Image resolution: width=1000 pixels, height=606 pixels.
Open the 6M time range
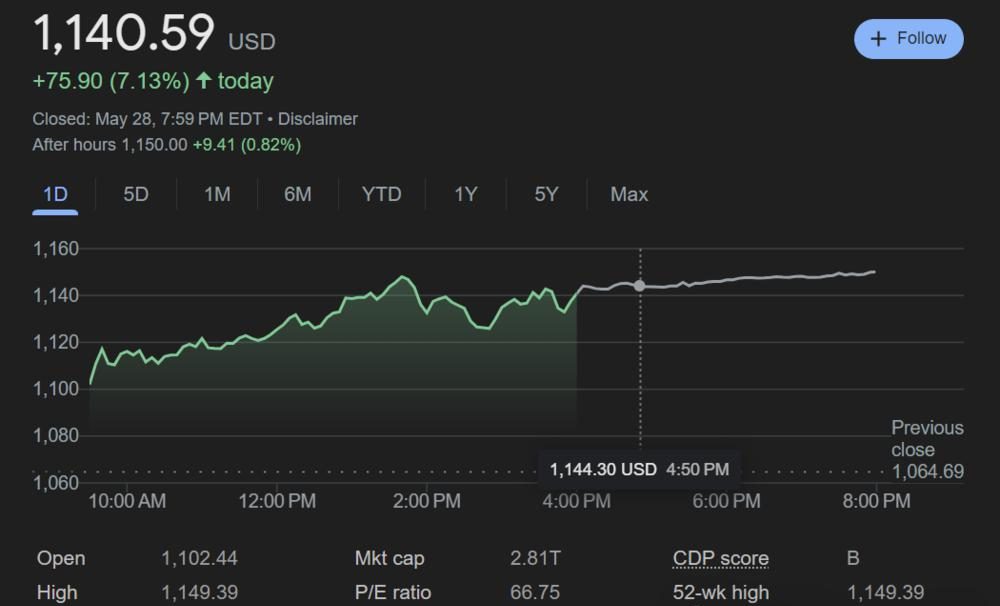click(298, 194)
